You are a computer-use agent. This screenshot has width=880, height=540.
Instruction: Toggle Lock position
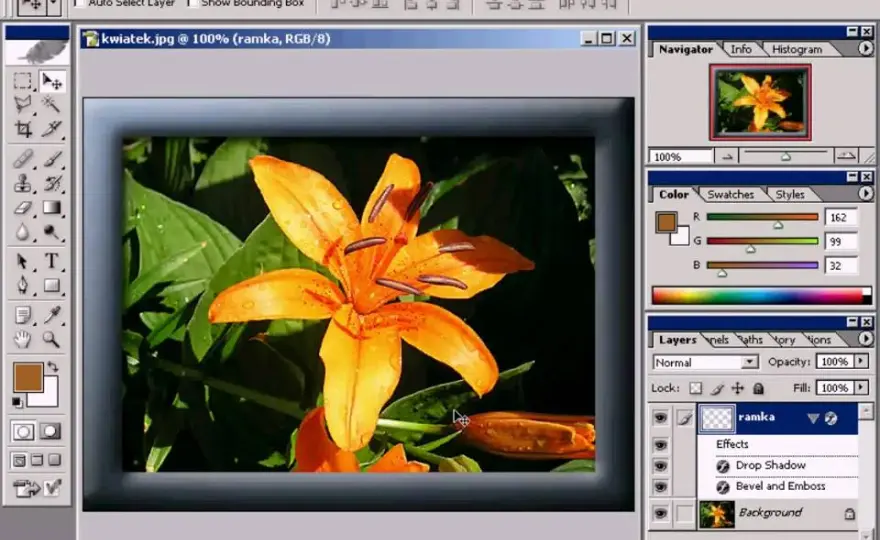click(737, 388)
